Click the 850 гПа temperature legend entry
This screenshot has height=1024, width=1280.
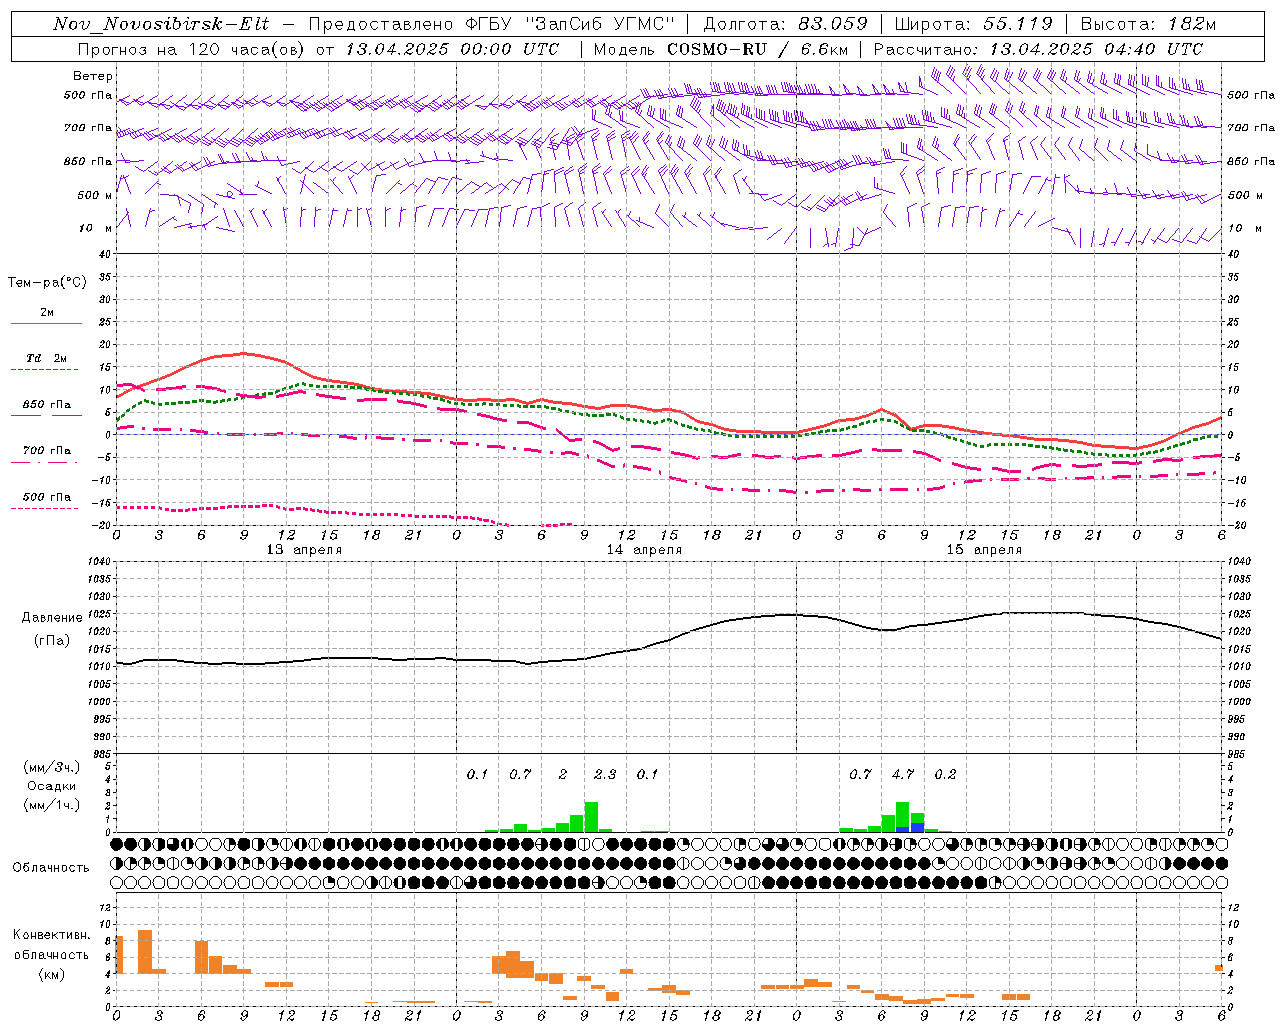point(47,405)
